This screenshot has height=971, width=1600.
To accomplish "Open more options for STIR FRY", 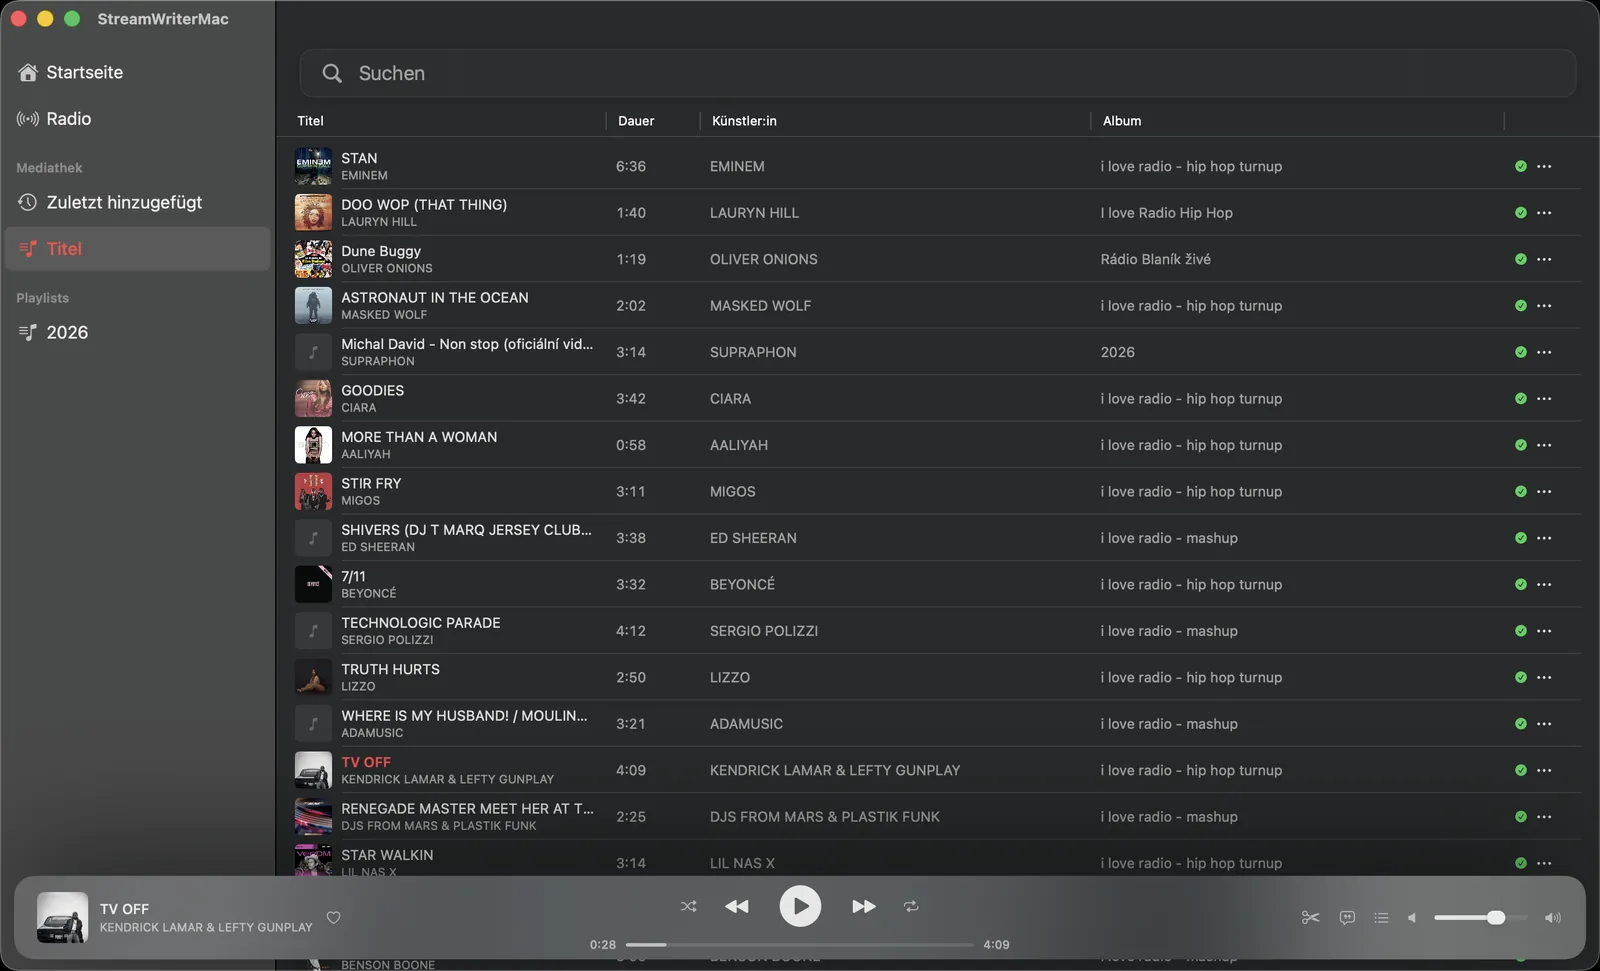I will coord(1544,491).
